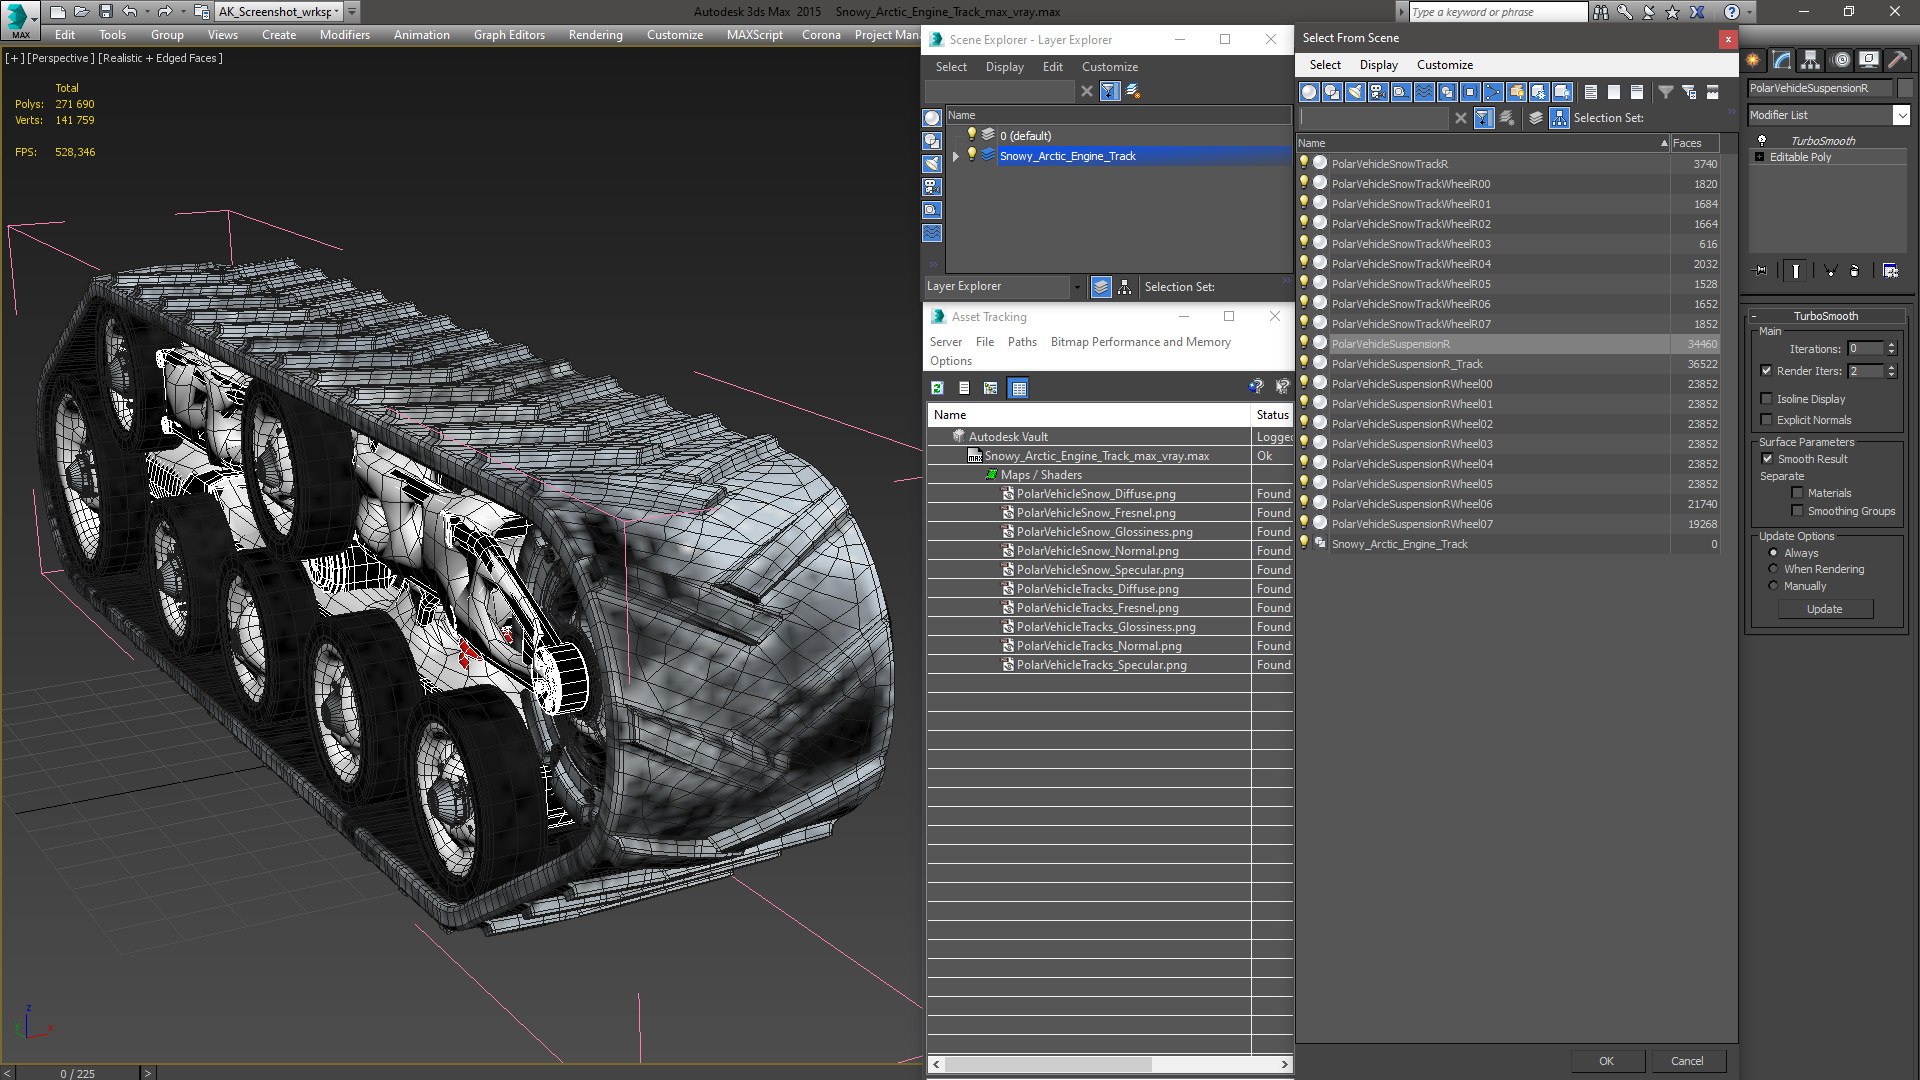1920x1080 pixels.
Task: Click OK in Select From Scene dialog
Action: coord(1606,1061)
